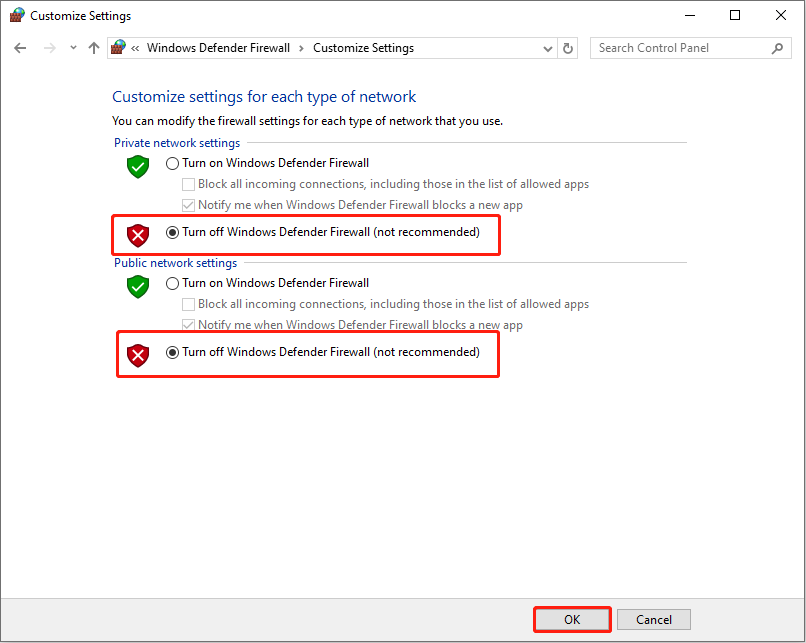The width and height of the screenshot is (806, 643).
Task: Click the Search Control Panel field
Action: click(x=690, y=48)
